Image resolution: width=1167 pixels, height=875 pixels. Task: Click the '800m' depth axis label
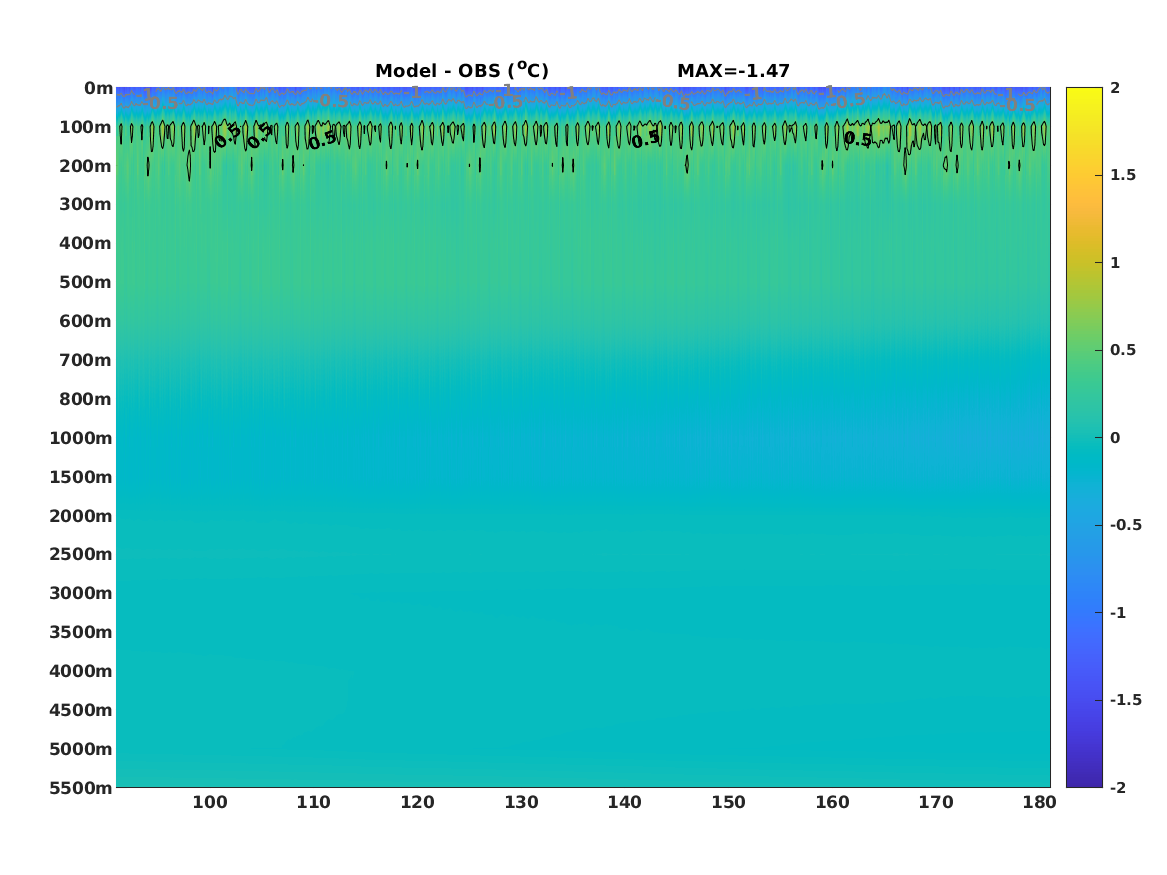(86, 400)
